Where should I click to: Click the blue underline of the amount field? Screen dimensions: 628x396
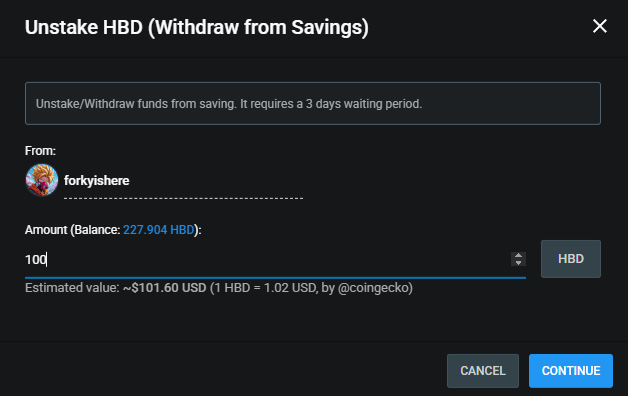click(x=275, y=277)
